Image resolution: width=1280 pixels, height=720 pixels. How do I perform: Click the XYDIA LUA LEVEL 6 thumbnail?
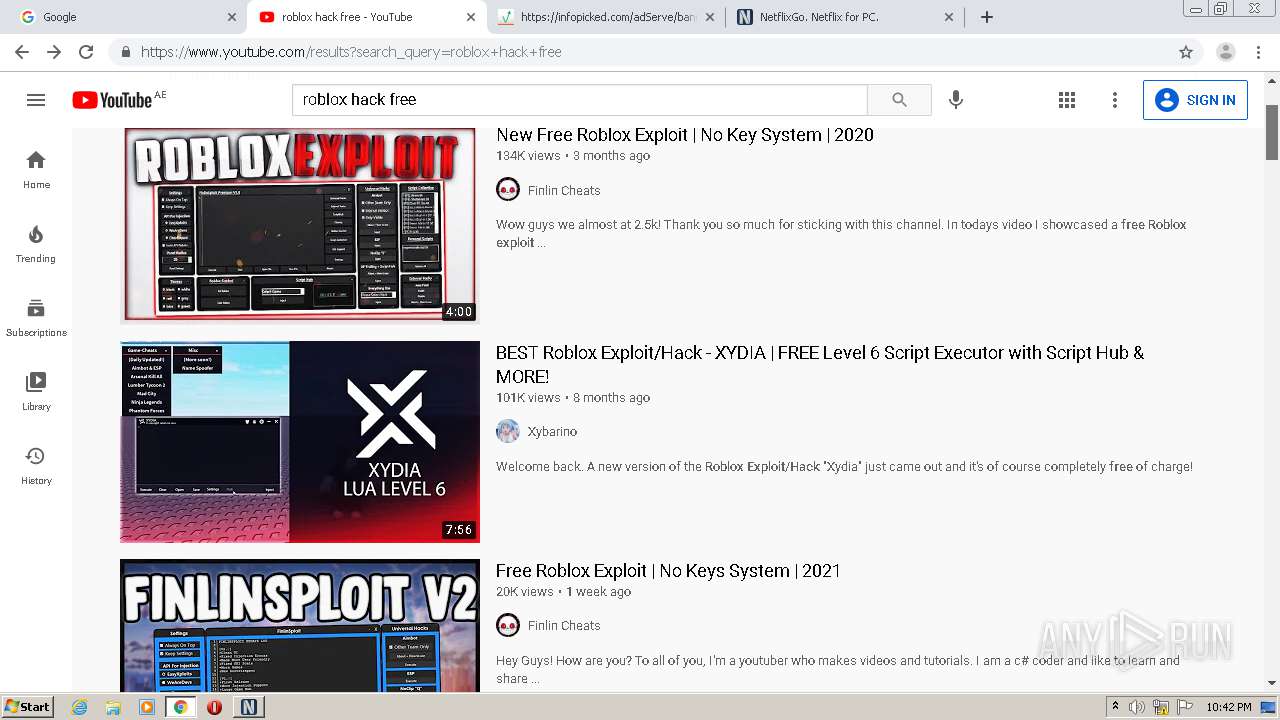300,442
